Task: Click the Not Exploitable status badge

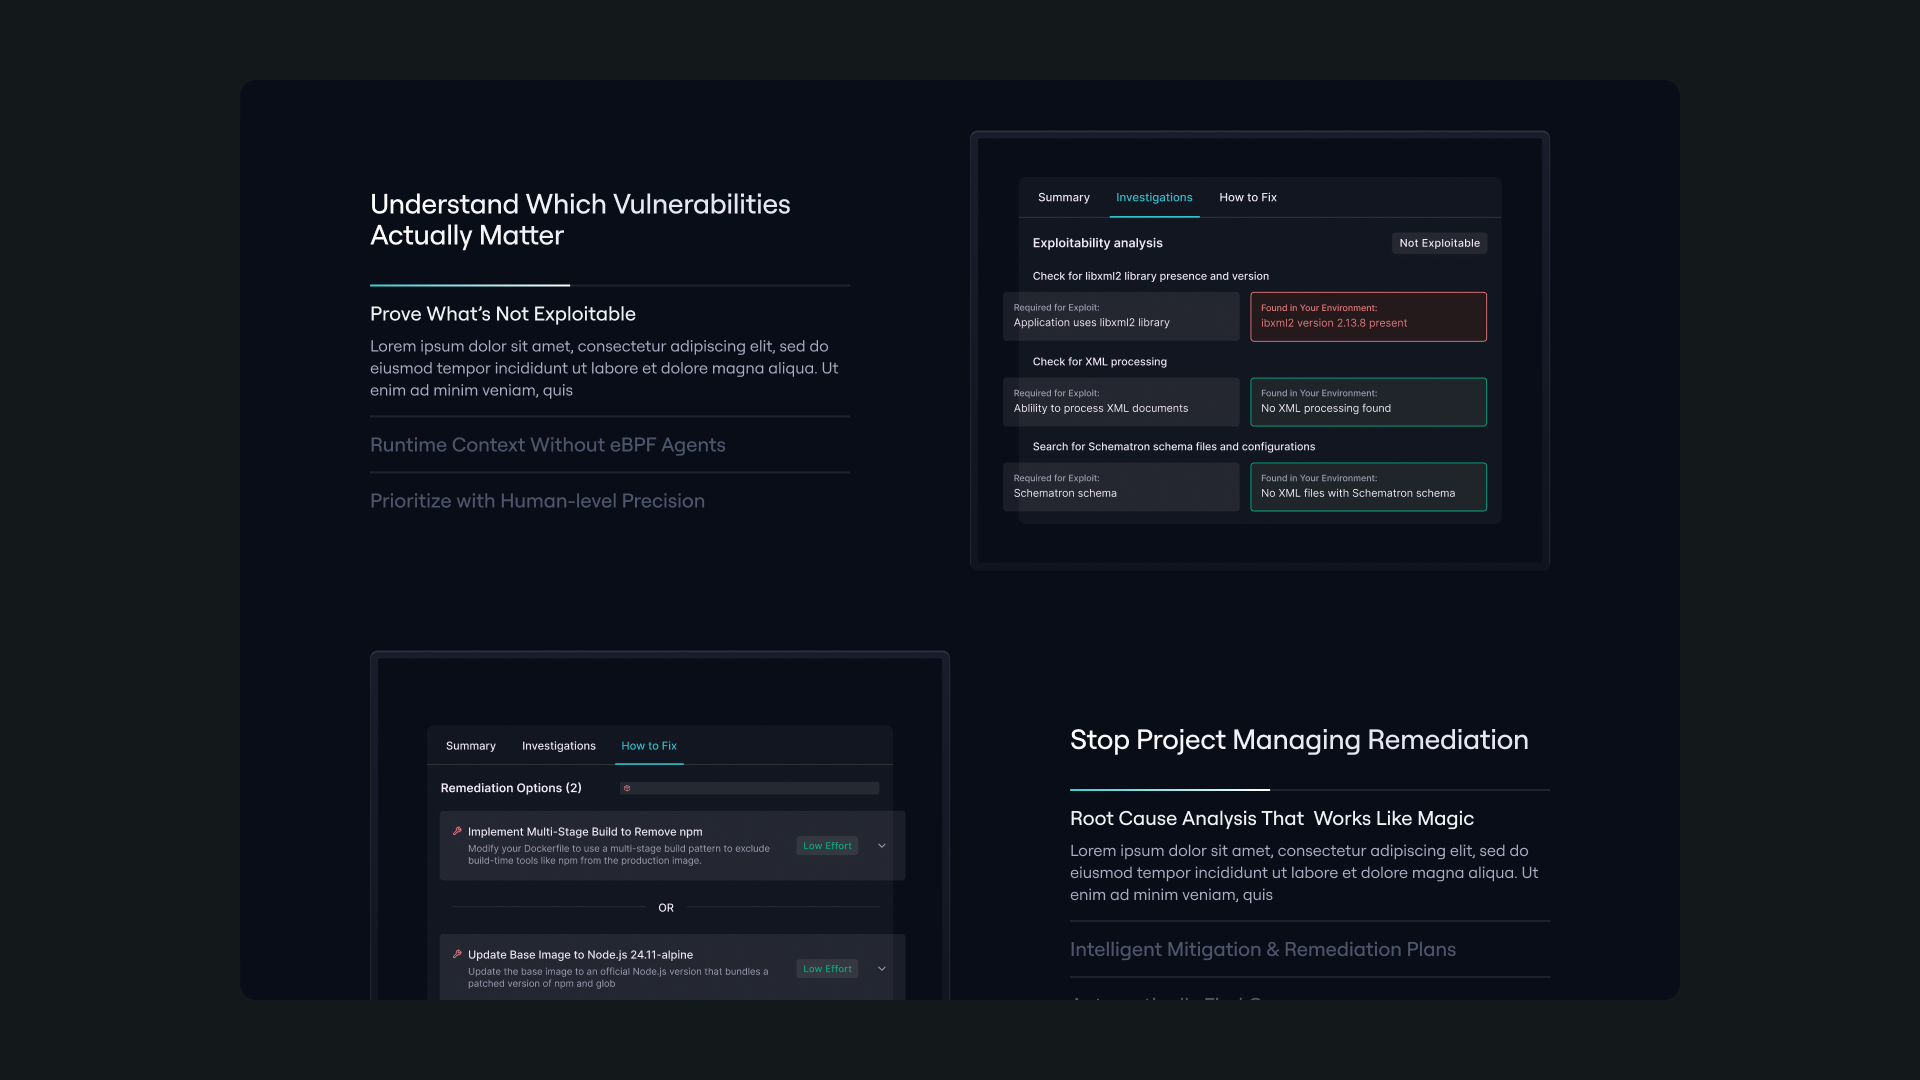Action: tap(1439, 243)
